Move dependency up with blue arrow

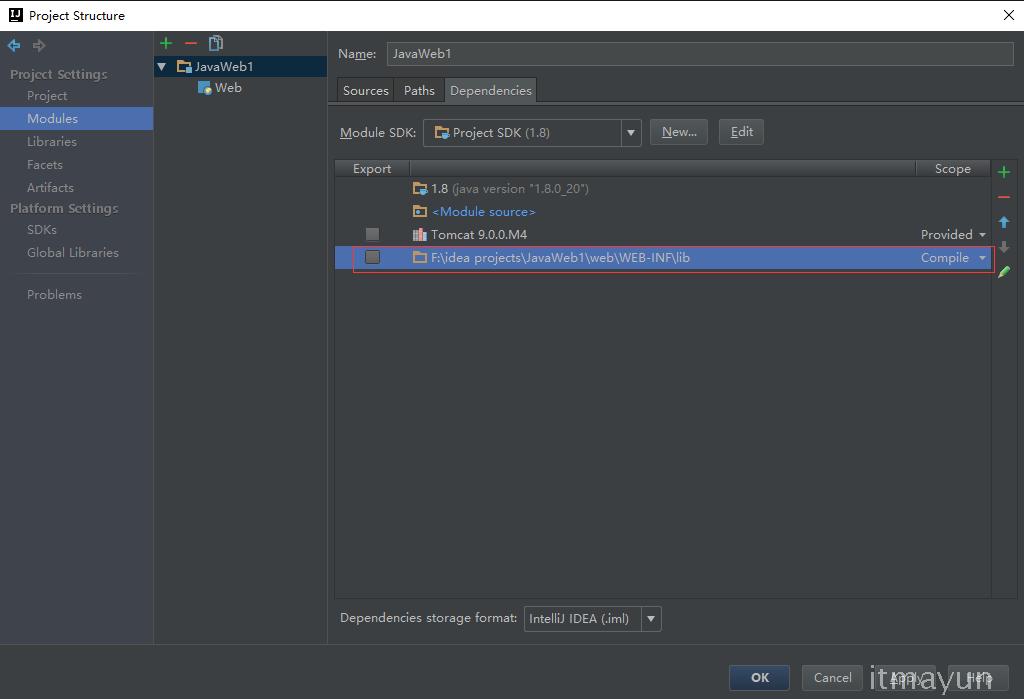1004,222
